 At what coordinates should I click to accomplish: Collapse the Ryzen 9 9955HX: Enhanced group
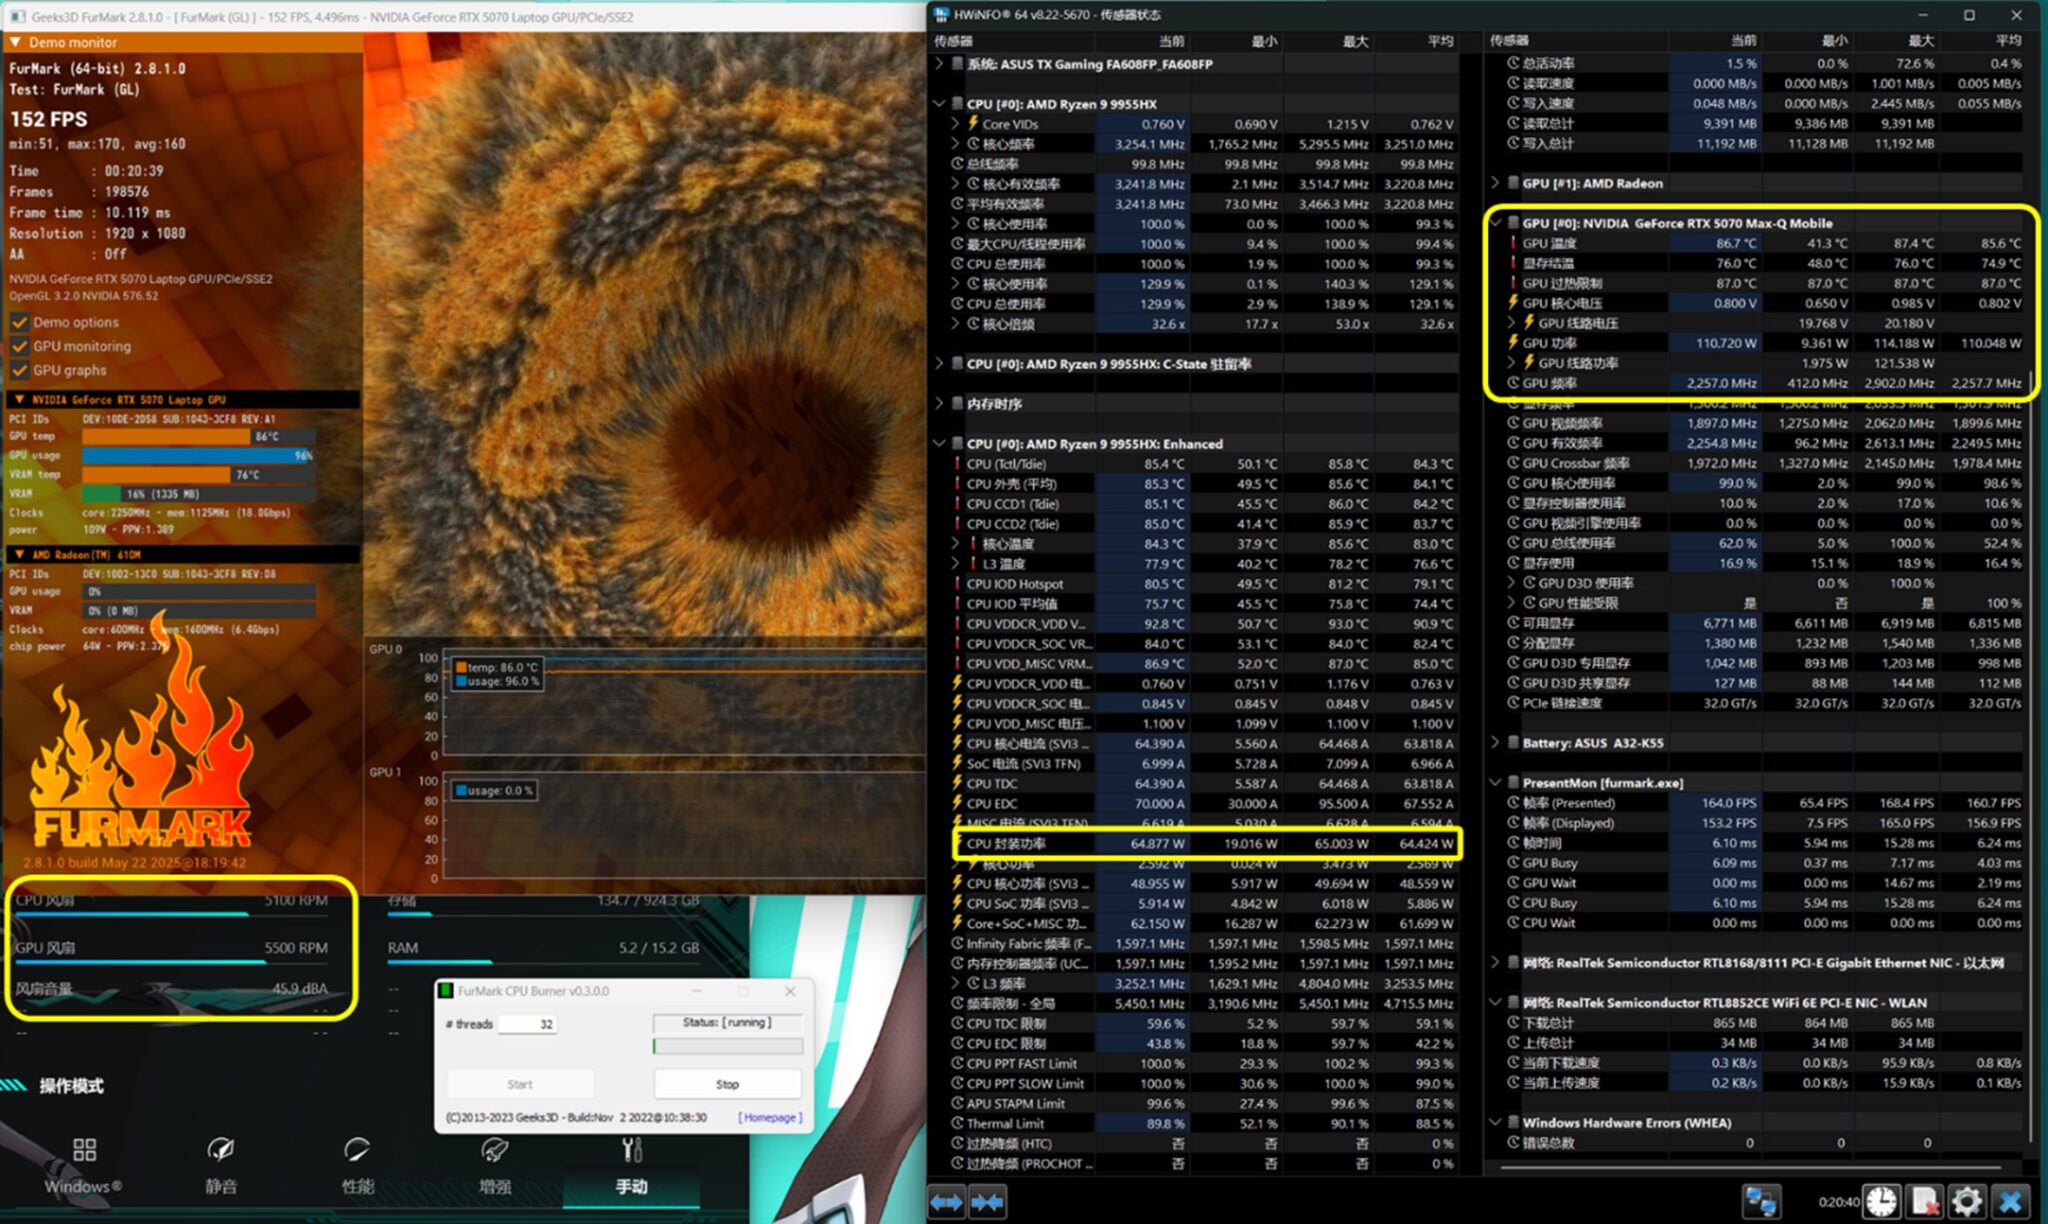pyautogui.click(x=939, y=444)
